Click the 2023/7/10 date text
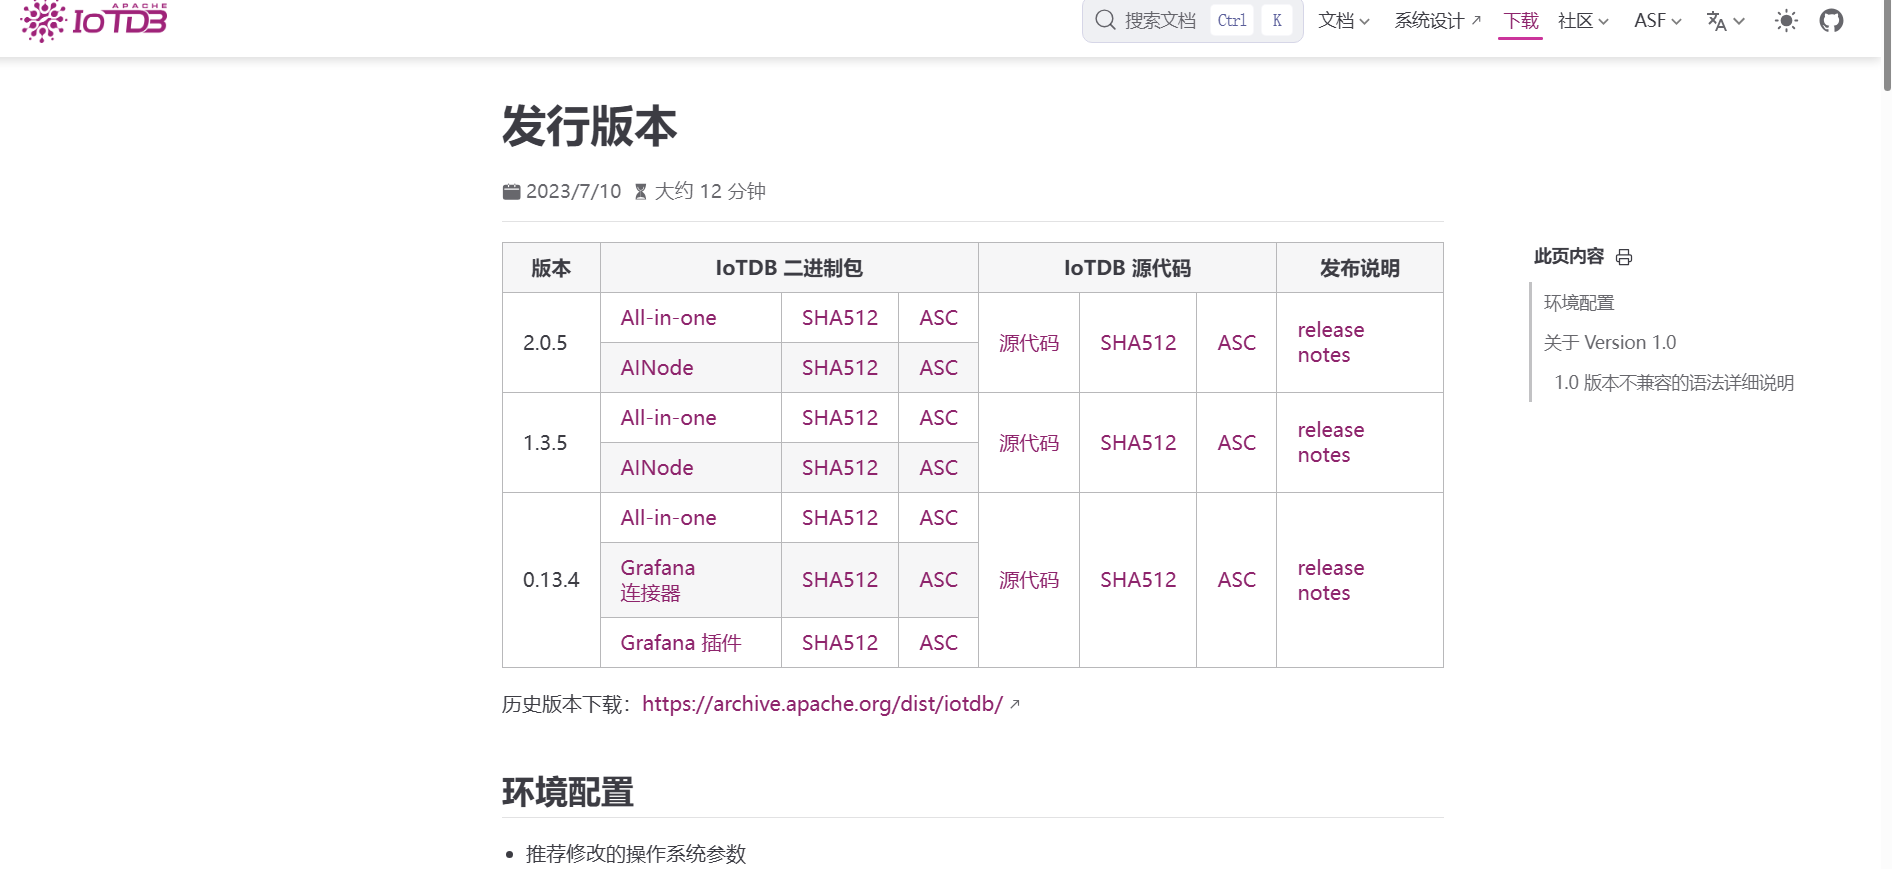 tap(573, 191)
